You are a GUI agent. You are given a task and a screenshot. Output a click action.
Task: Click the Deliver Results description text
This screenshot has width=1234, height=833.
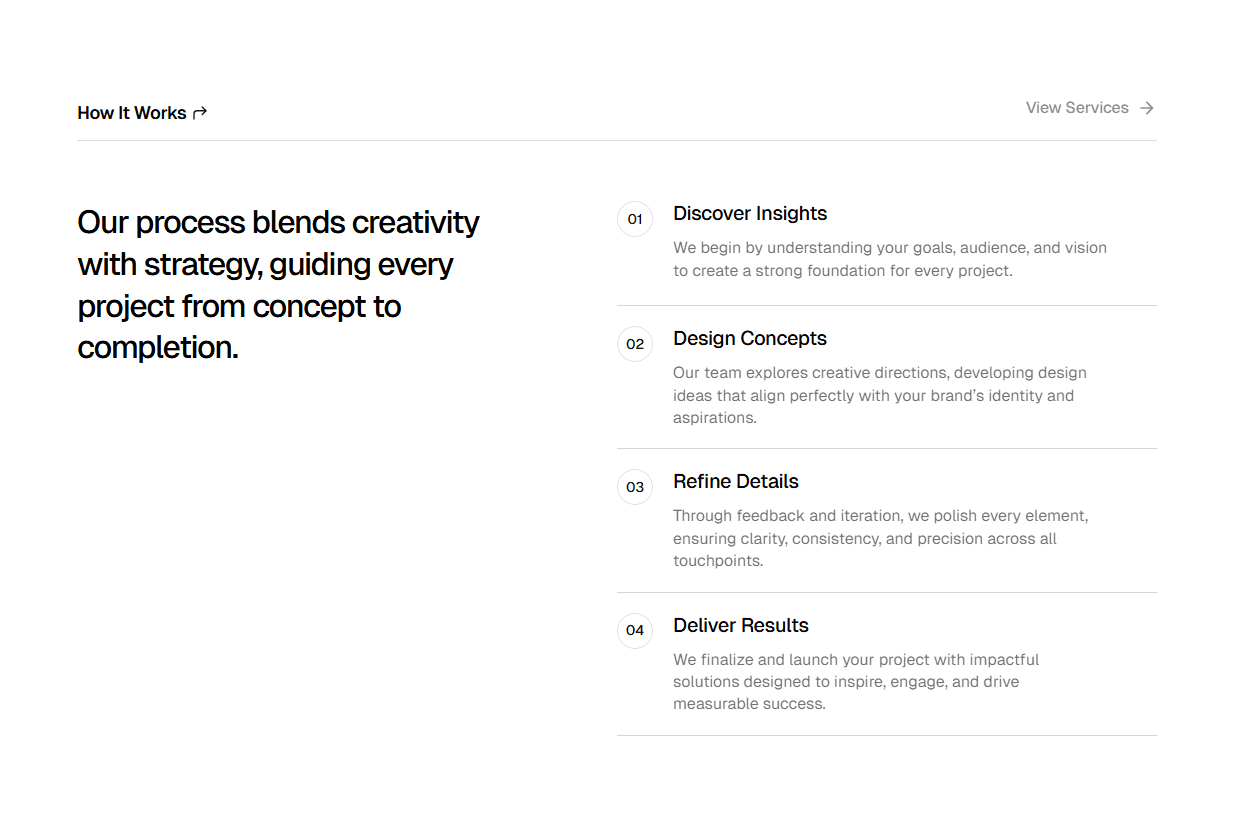click(x=855, y=681)
